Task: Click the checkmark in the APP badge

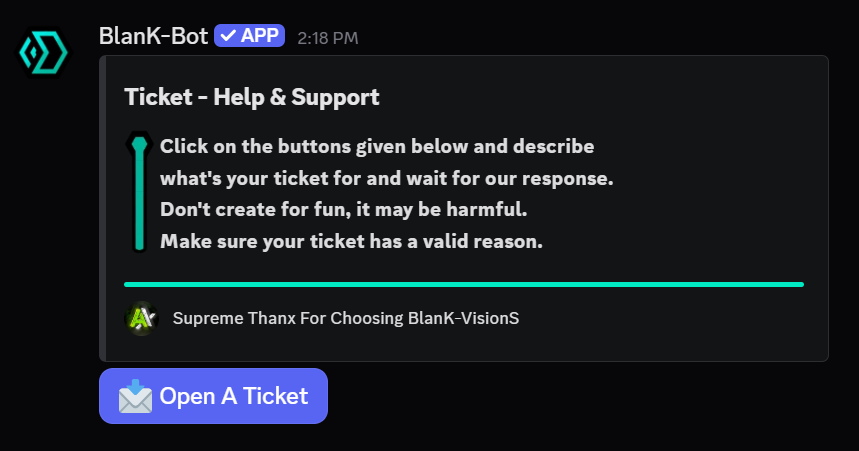Action: [x=228, y=36]
